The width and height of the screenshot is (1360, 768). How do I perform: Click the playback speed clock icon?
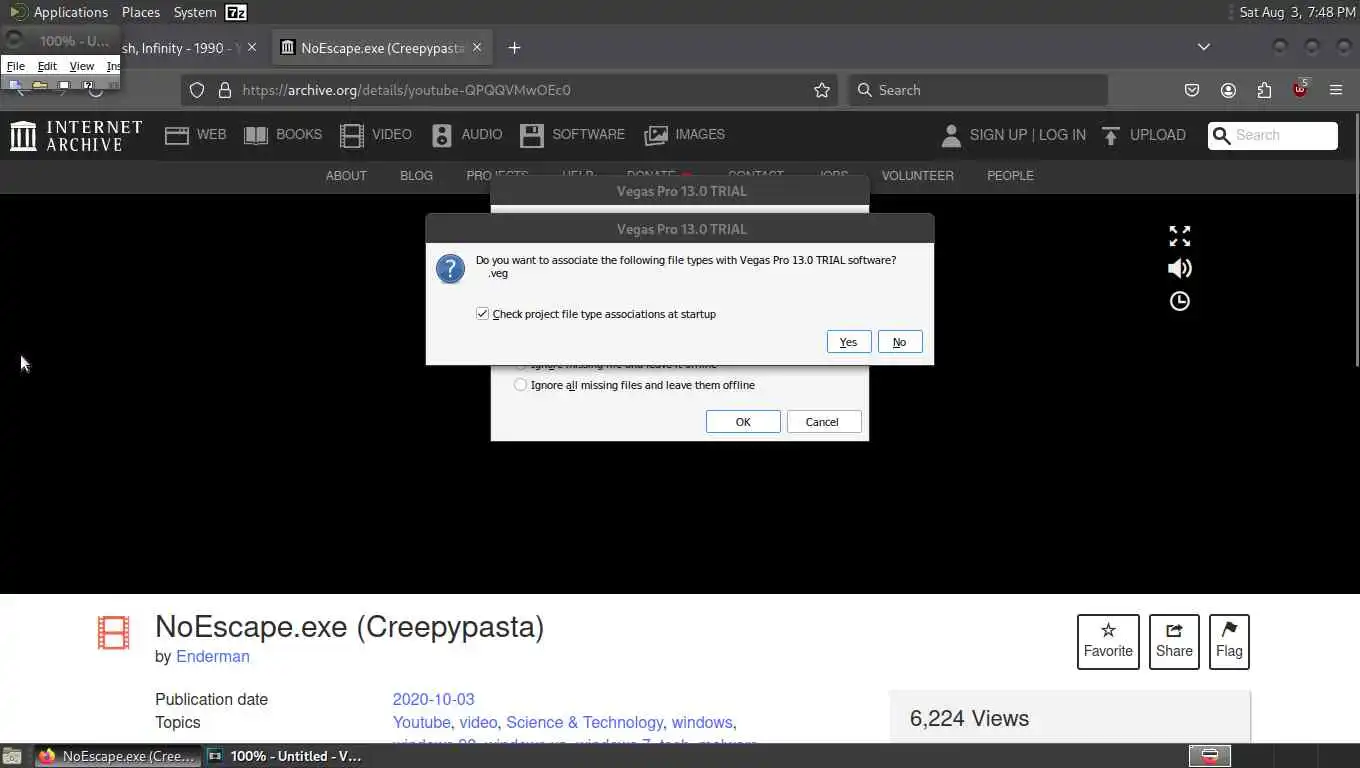(x=1180, y=301)
